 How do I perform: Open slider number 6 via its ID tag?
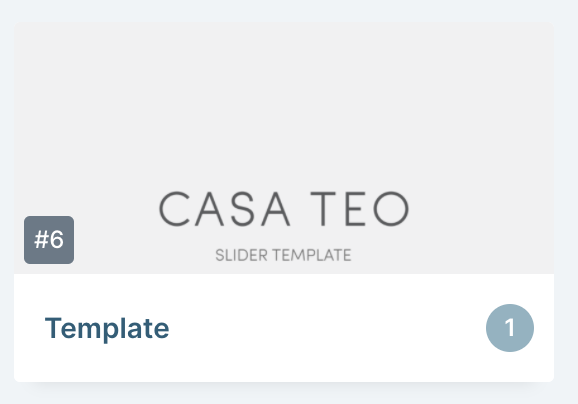coord(49,240)
